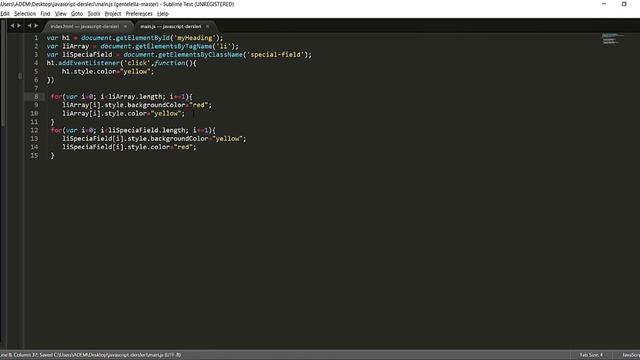This screenshot has width=640, height=360.
Task: Open the Find menu
Action: coord(45,13)
